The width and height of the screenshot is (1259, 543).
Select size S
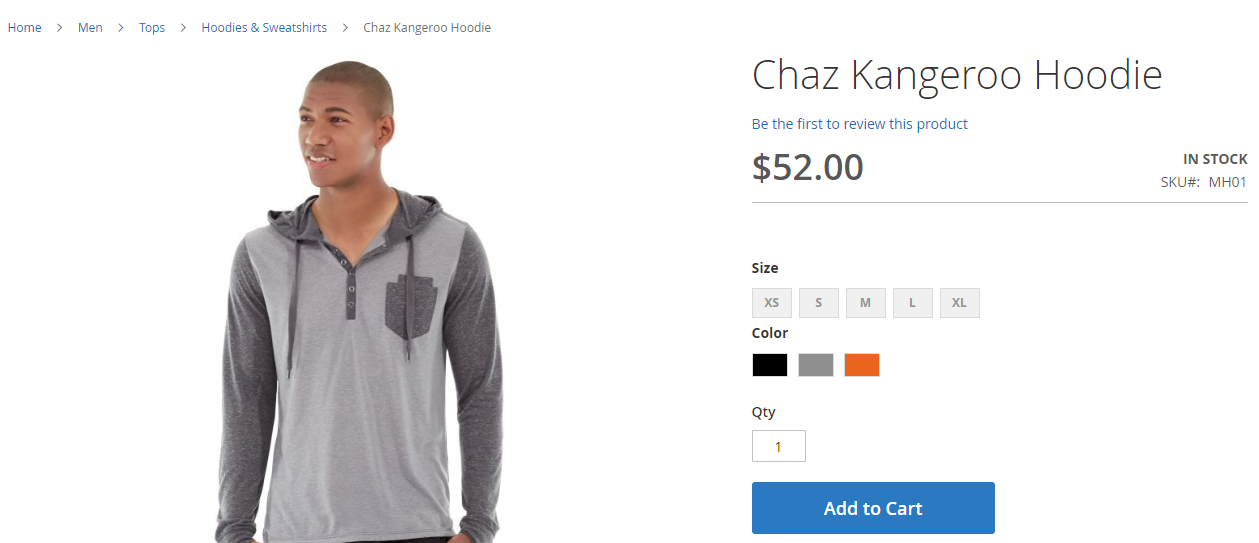(819, 303)
